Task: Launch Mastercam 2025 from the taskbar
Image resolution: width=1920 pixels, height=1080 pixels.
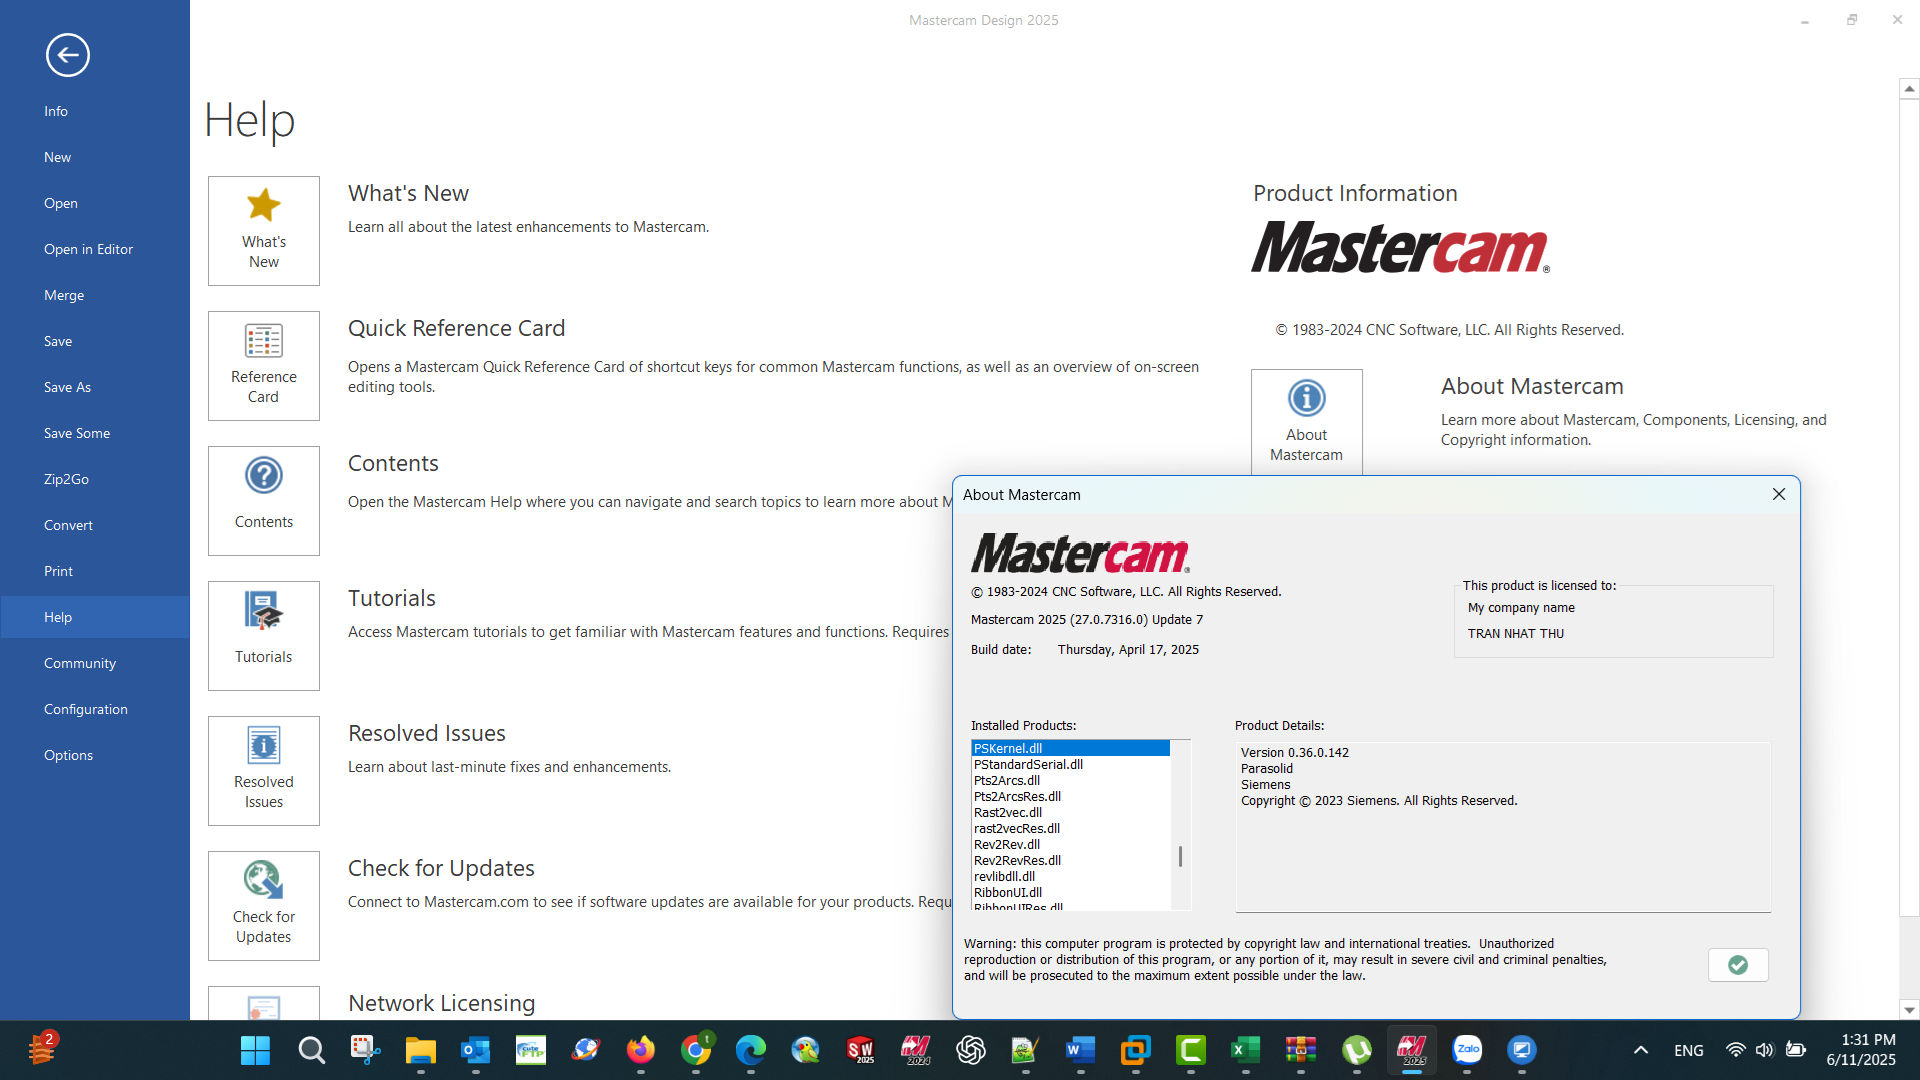Action: click(x=1412, y=1050)
